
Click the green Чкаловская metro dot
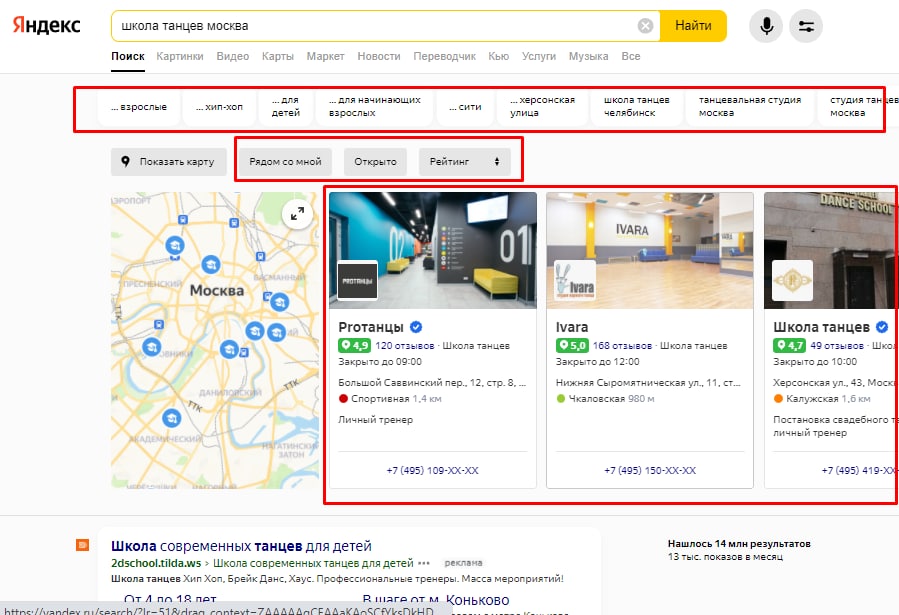561,399
